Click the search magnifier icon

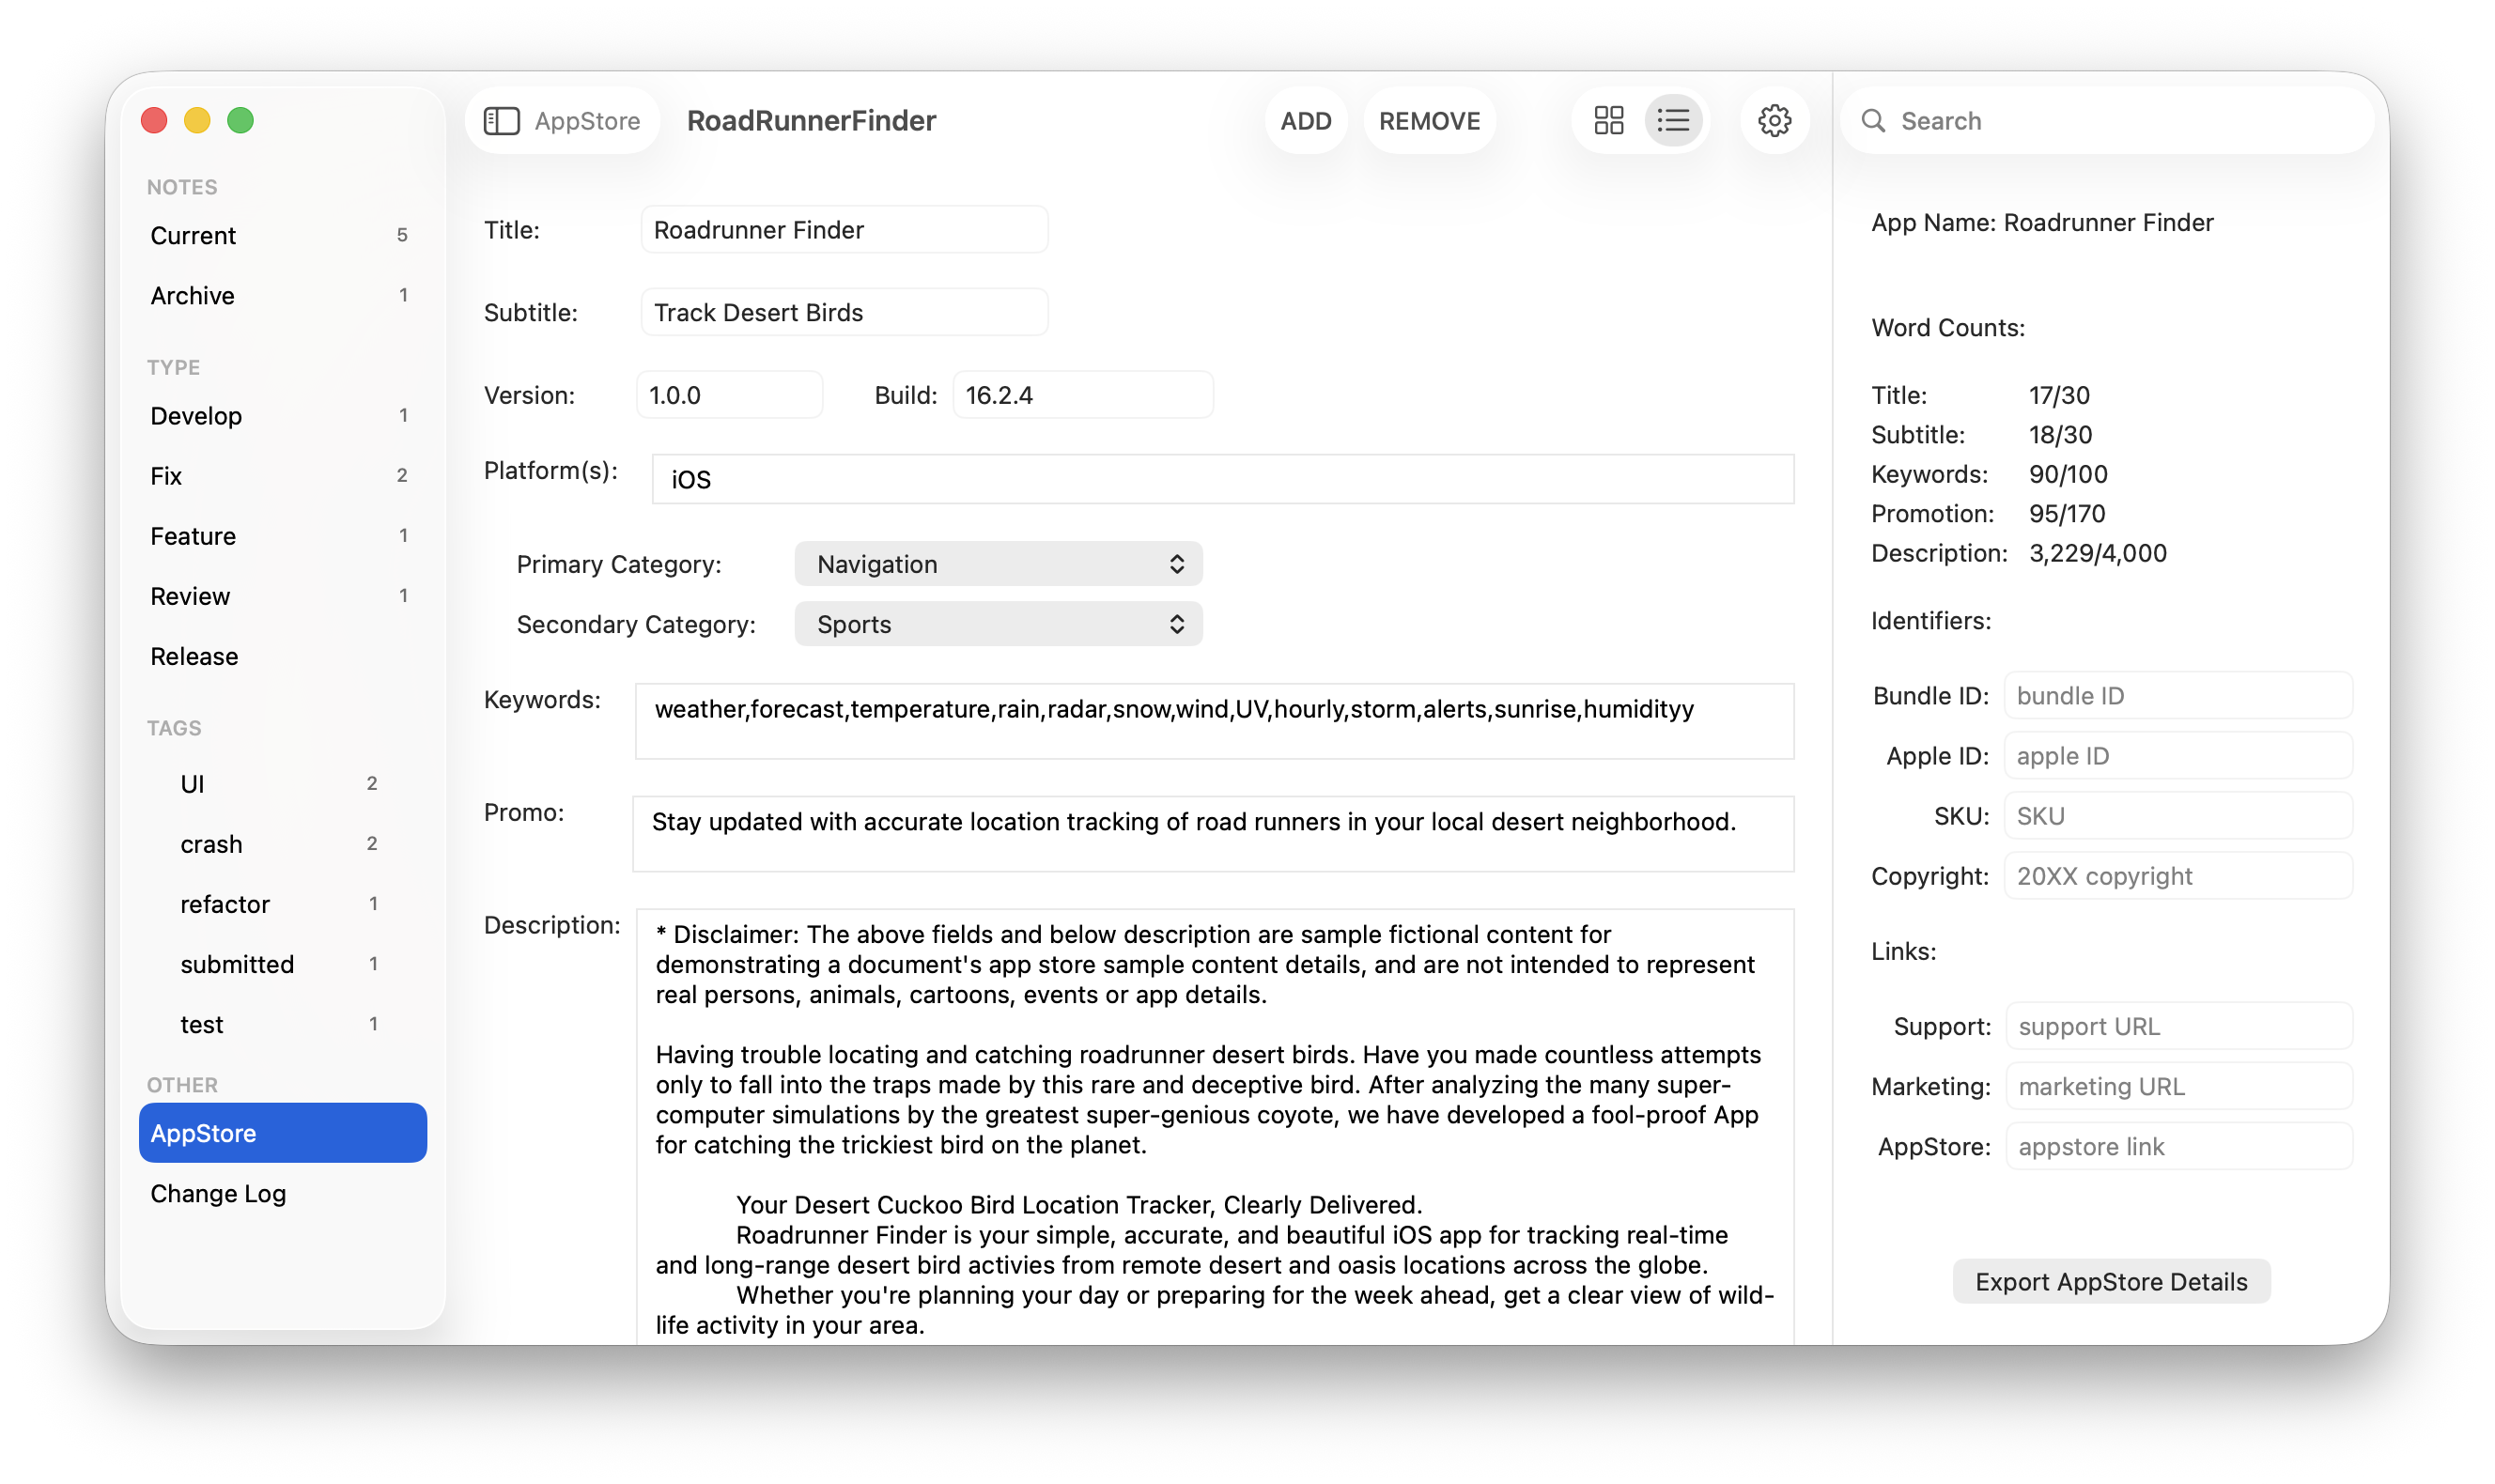tap(1875, 120)
